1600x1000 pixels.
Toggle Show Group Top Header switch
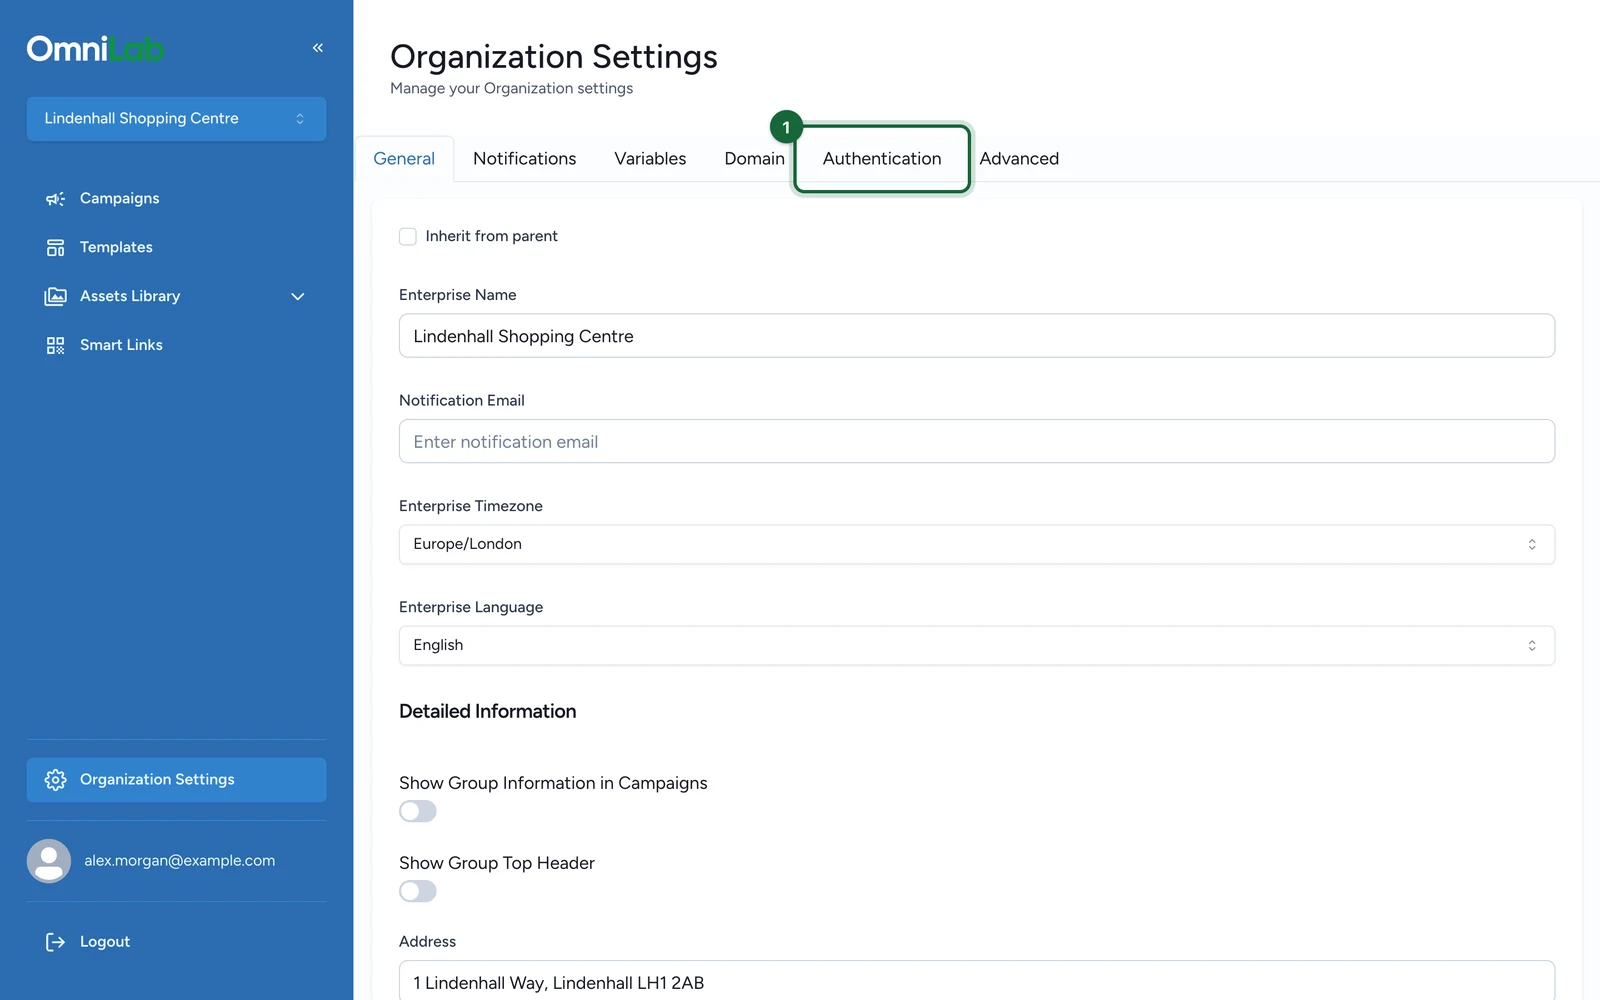point(418,891)
